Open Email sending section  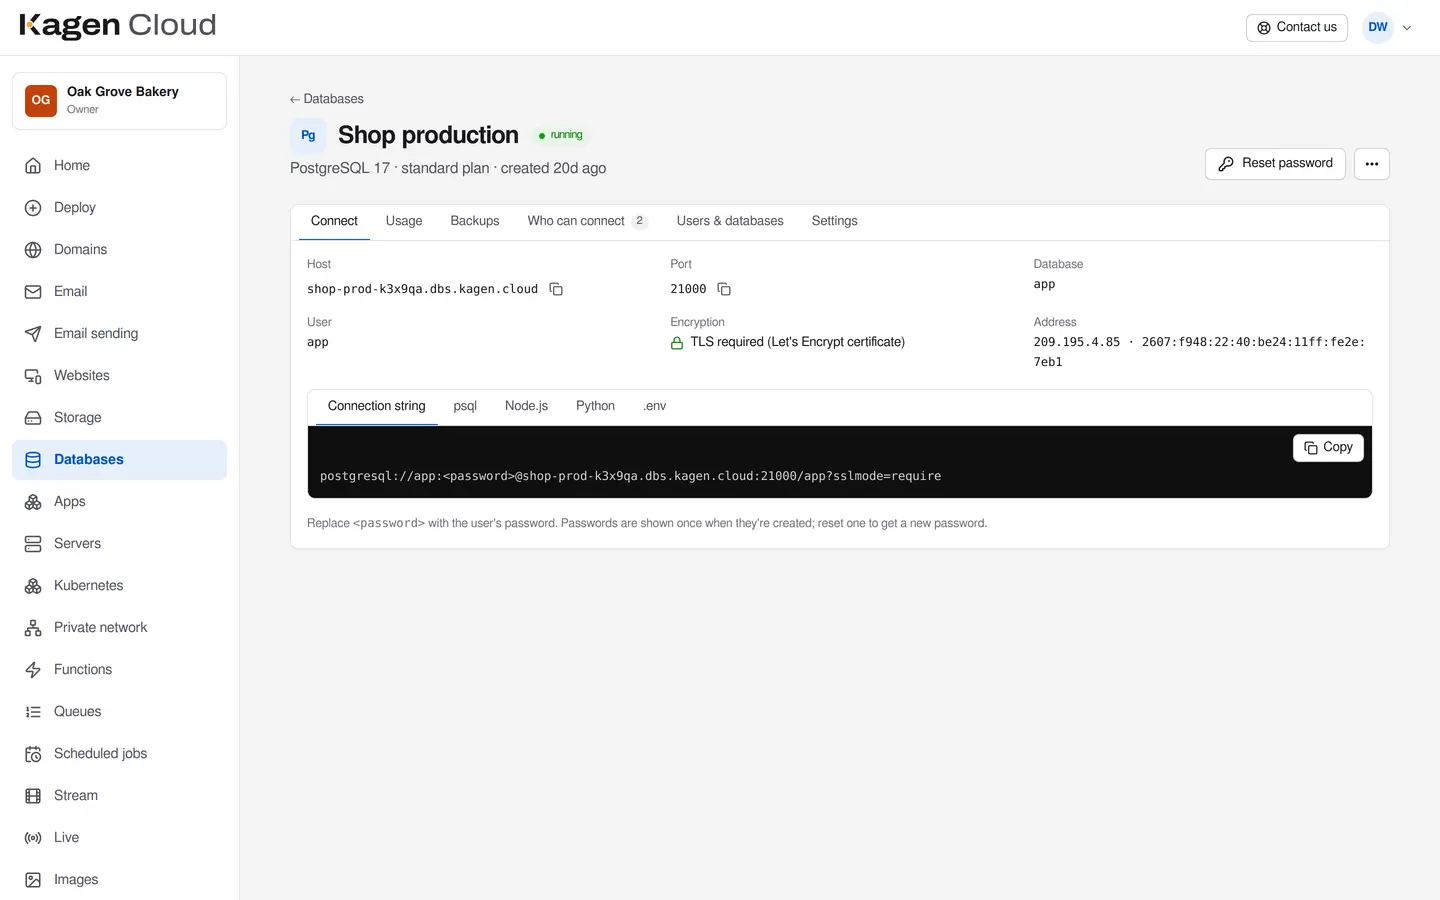119,334
